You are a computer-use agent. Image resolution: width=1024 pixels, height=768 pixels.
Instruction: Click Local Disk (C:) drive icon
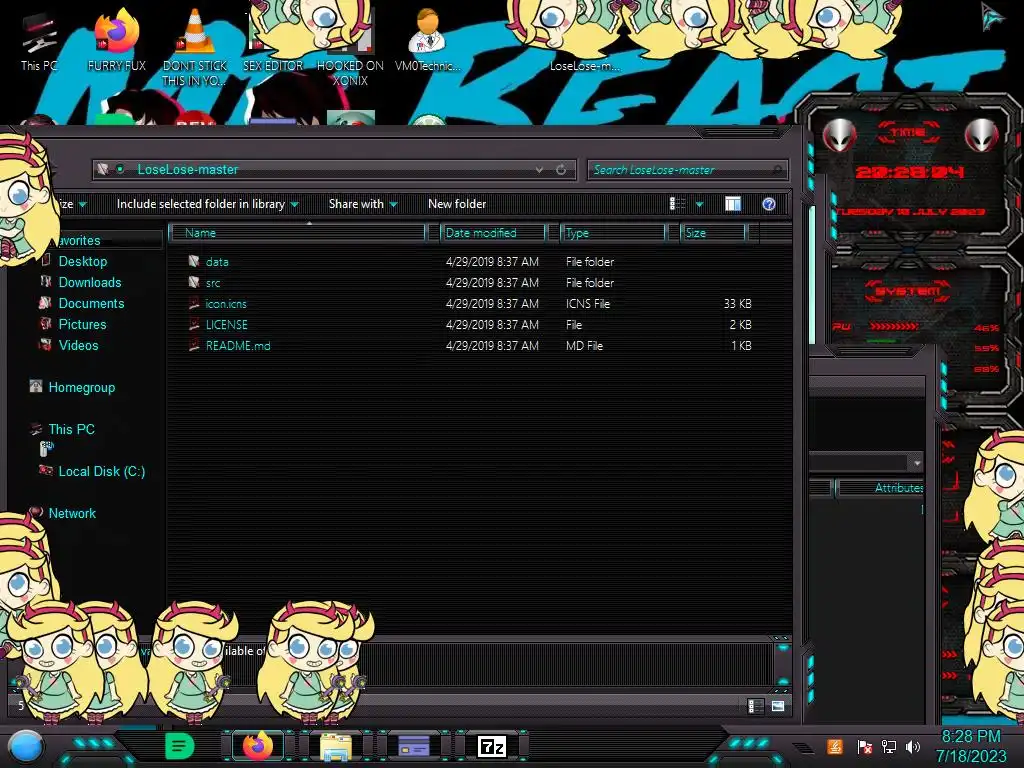click(x=46, y=470)
